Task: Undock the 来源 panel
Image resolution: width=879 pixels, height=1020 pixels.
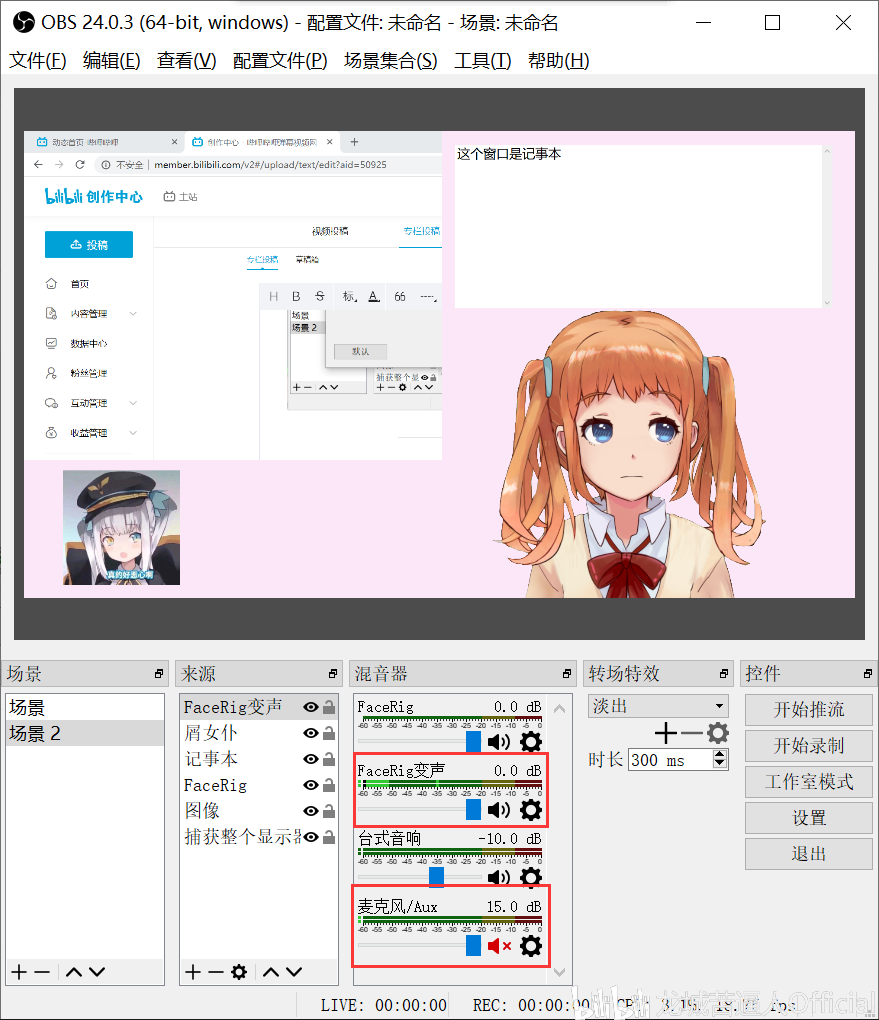Action: pos(333,674)
